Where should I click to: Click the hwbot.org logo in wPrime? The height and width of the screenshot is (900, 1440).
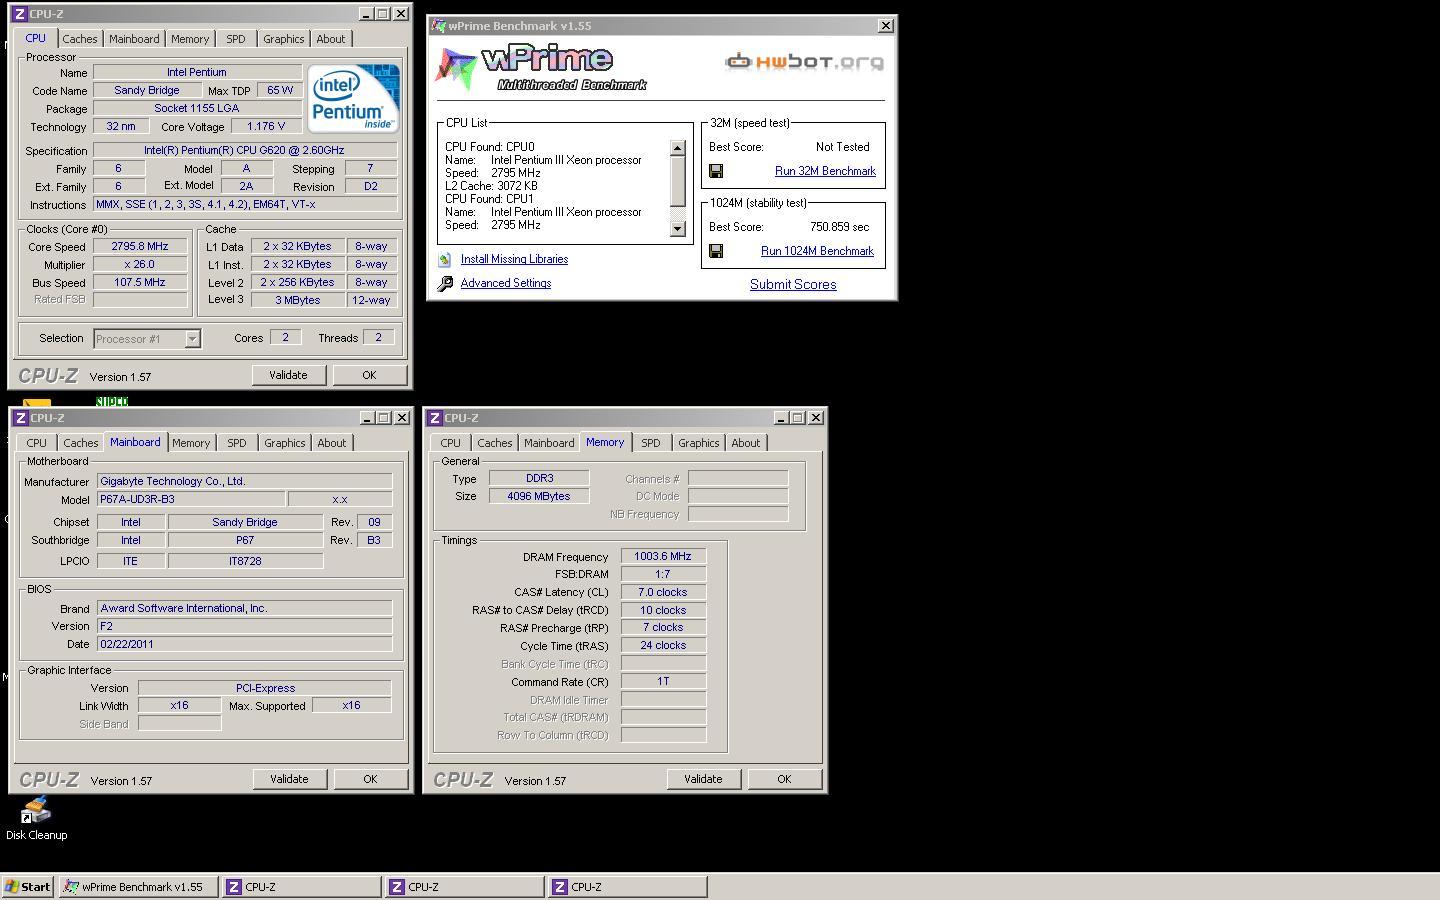804,62
